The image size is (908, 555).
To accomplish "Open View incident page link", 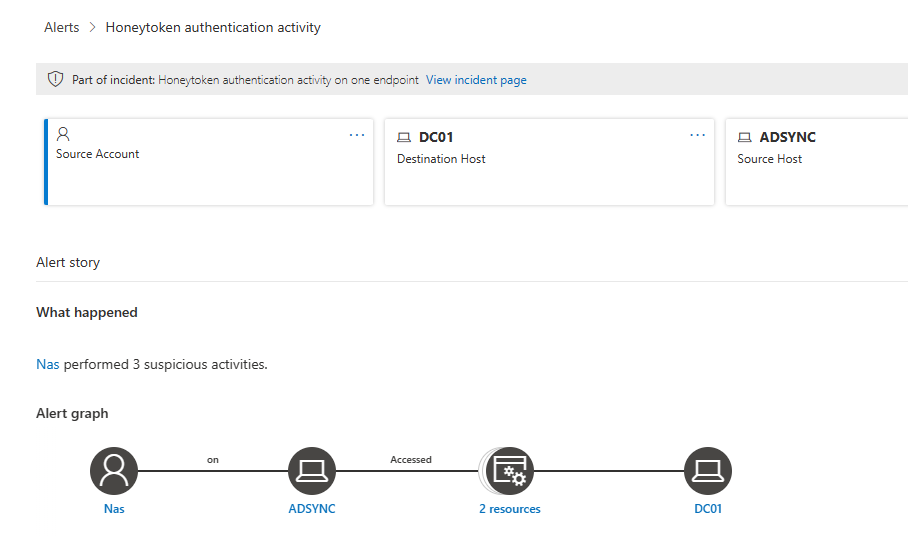I will pyautogui.click(x=476, y=80).
